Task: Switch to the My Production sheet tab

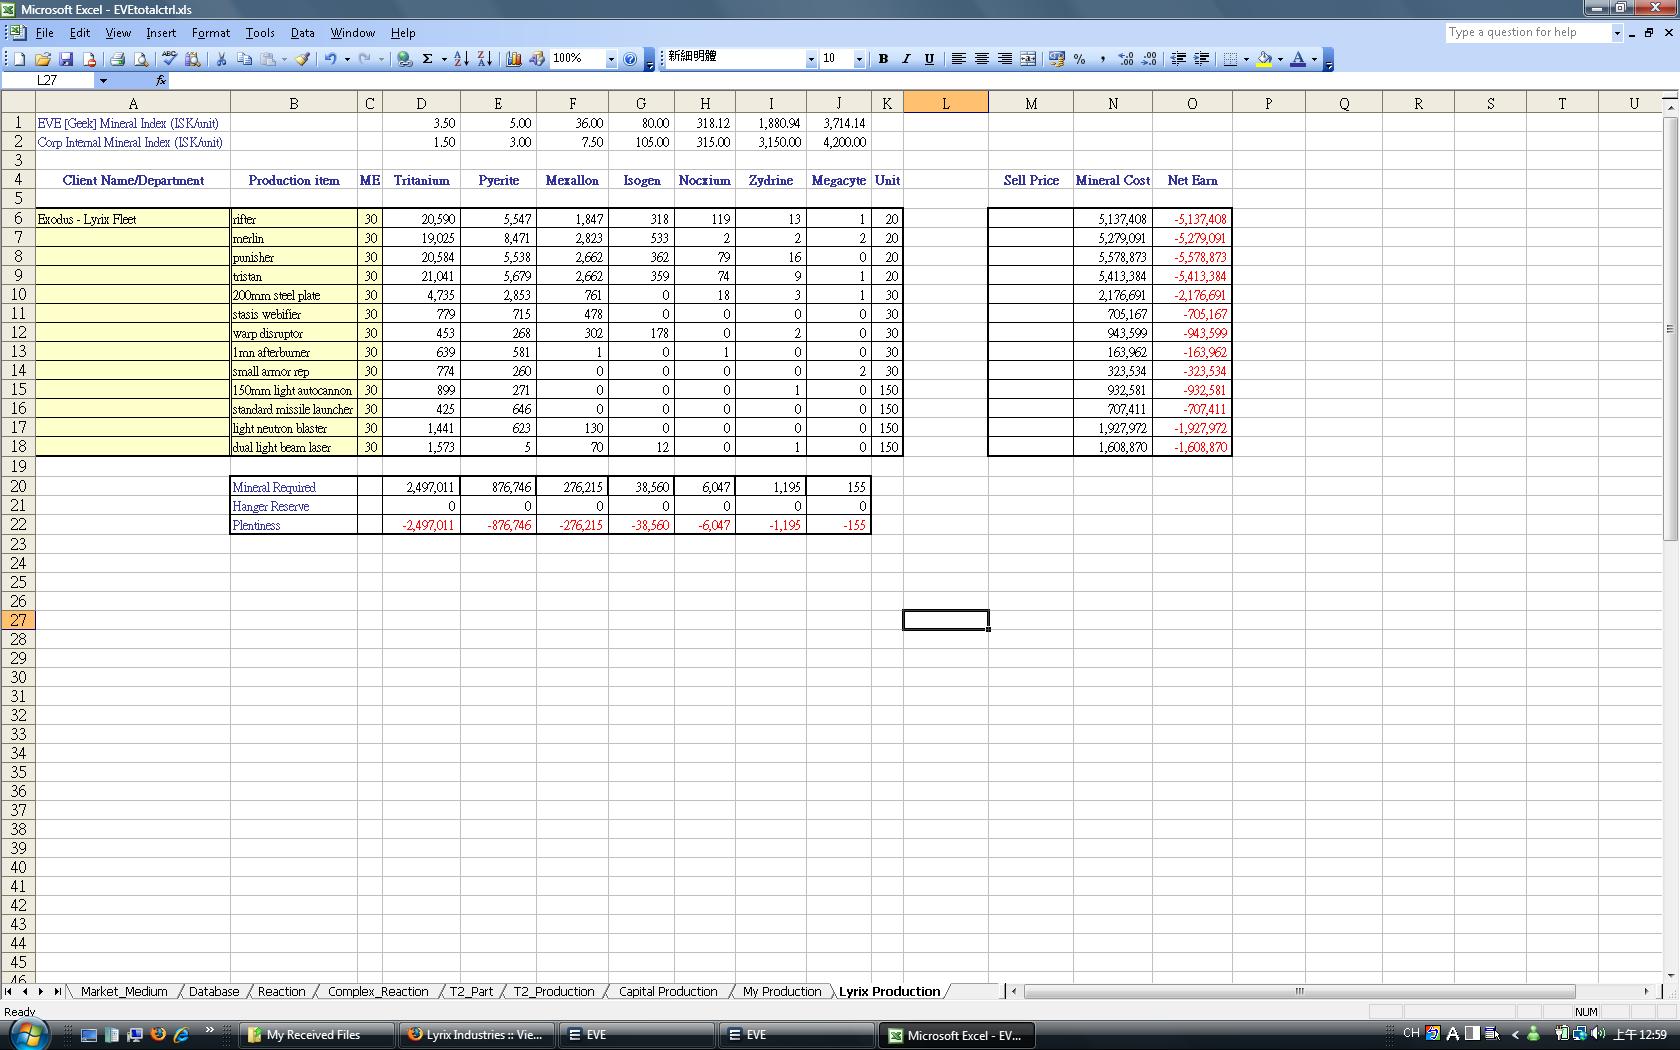Action: (782, 991)
